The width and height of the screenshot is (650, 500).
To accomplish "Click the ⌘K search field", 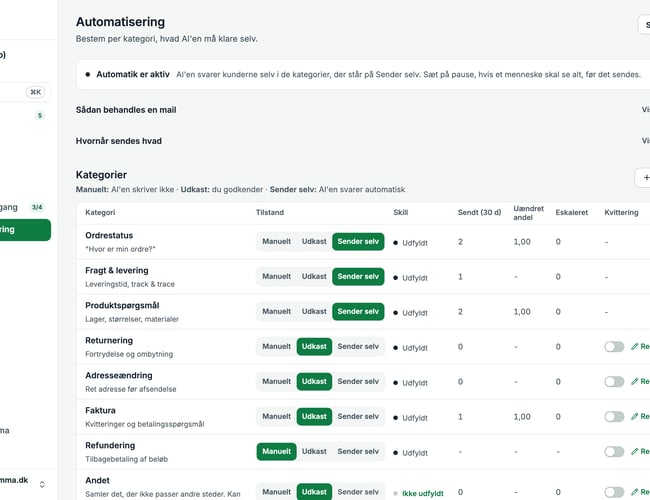I will [x=25, y=92].
